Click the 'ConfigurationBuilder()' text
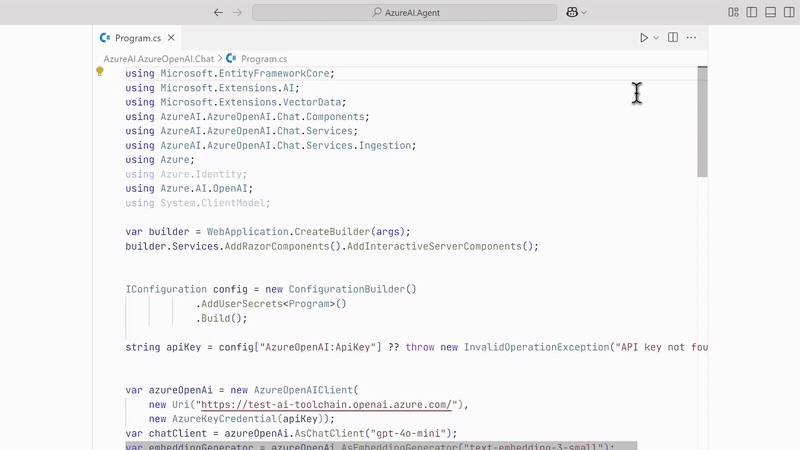The width and height of the screenshot is (800, 450). (353, 289)
